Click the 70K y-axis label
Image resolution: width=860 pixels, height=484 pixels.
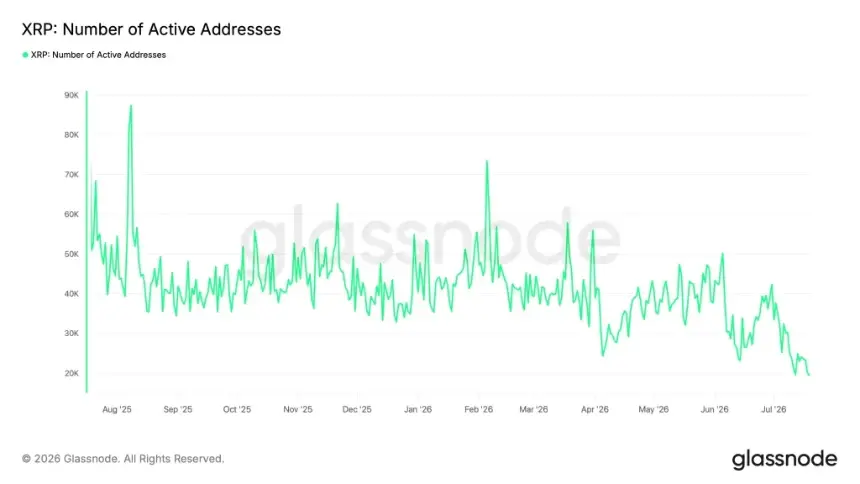pyautogui.click(x=71, y=175)
